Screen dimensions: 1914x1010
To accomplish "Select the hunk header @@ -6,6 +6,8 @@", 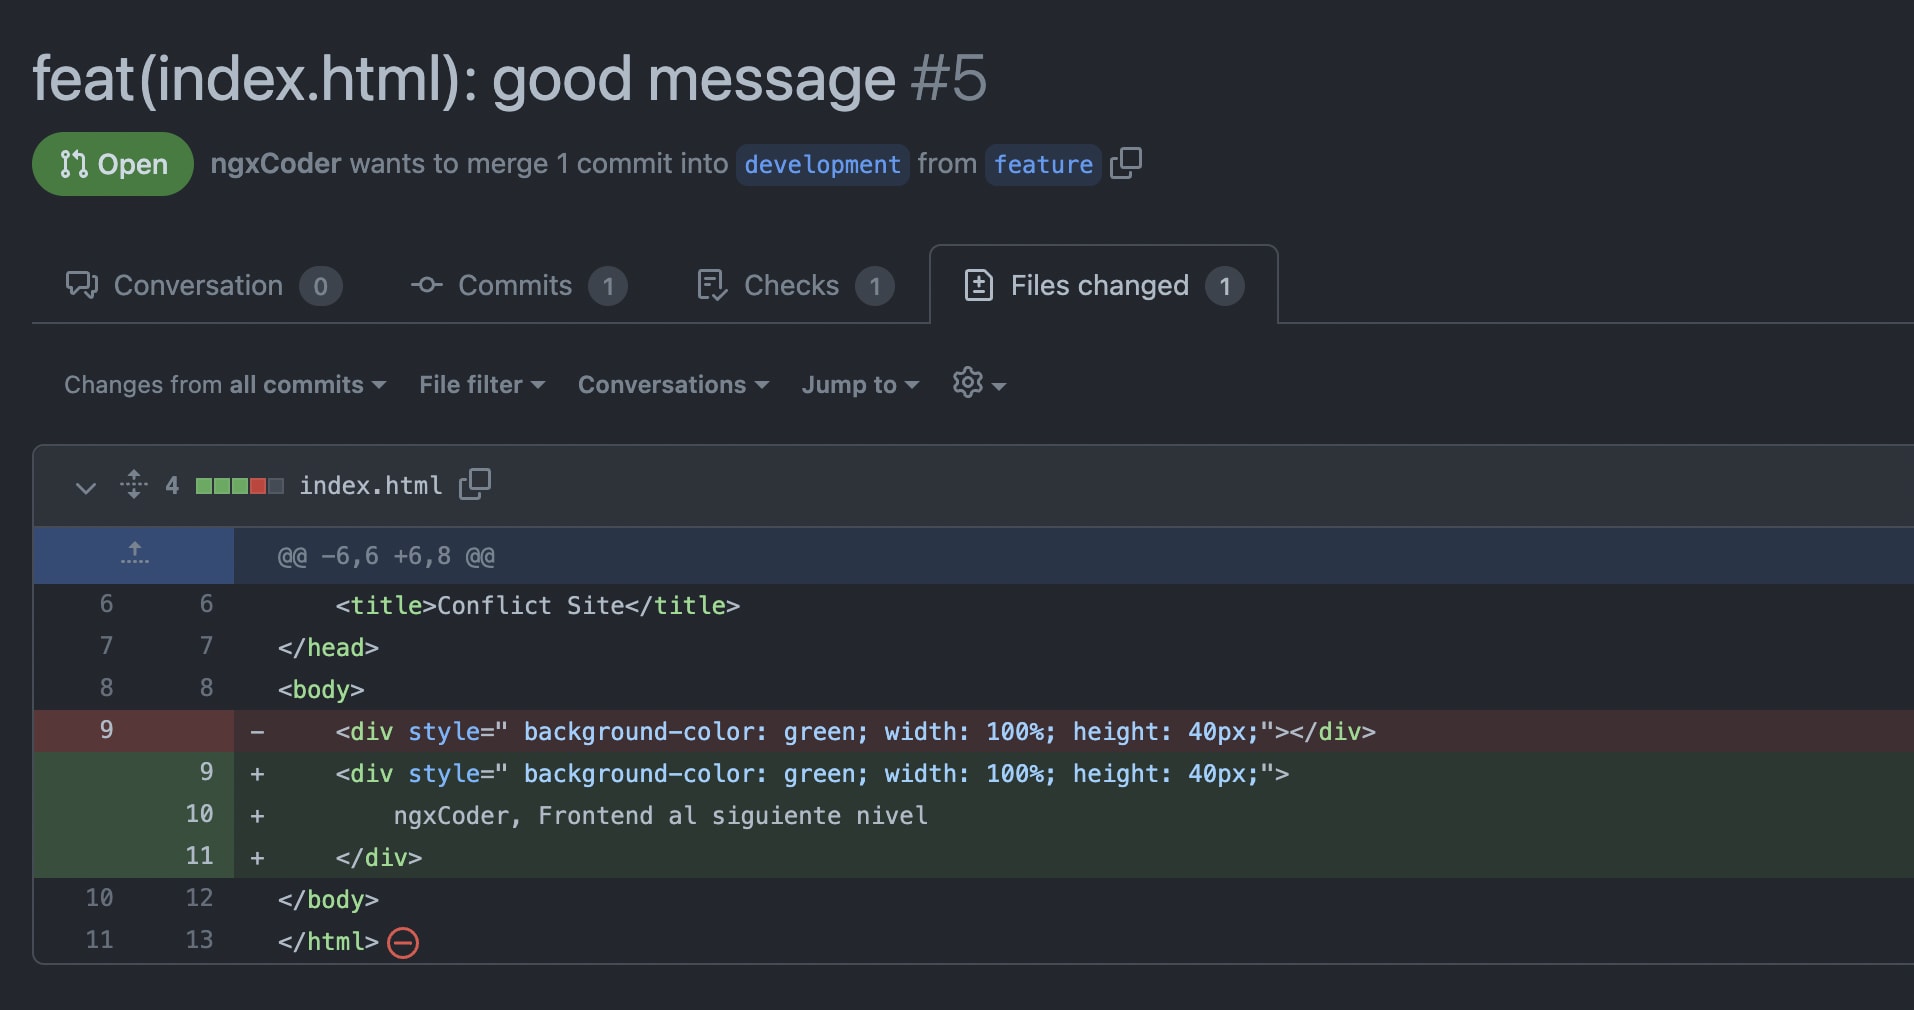I will (x=386, y=556).
